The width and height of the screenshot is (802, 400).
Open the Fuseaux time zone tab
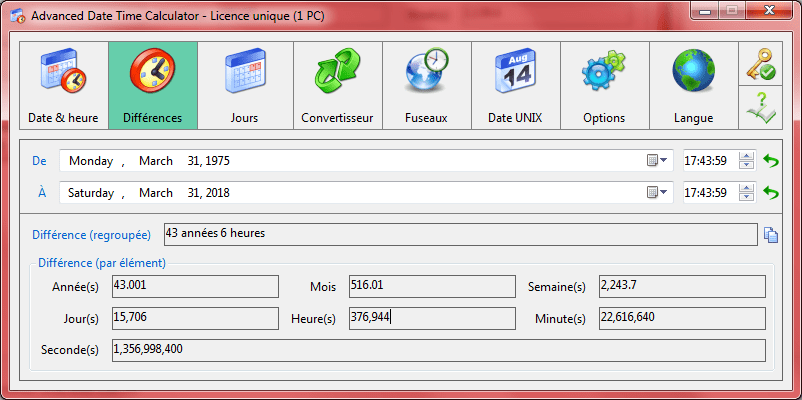point(427,85)
